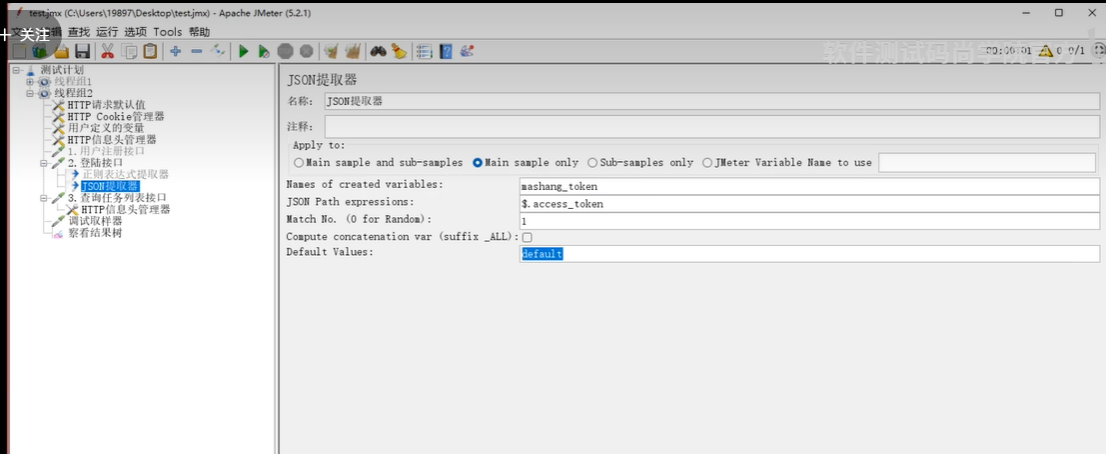Select Sub-samples only option
Image resolution: width=1106 pixels, height=454 pixels.
[x=640, y=162]
